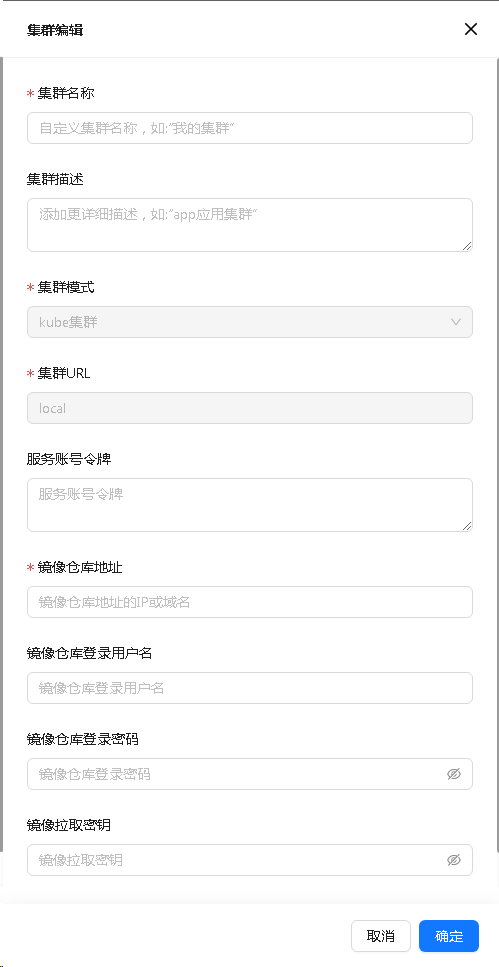
Task: Click the 服务账号令牌 text area
Action: [x=250, y=505]
